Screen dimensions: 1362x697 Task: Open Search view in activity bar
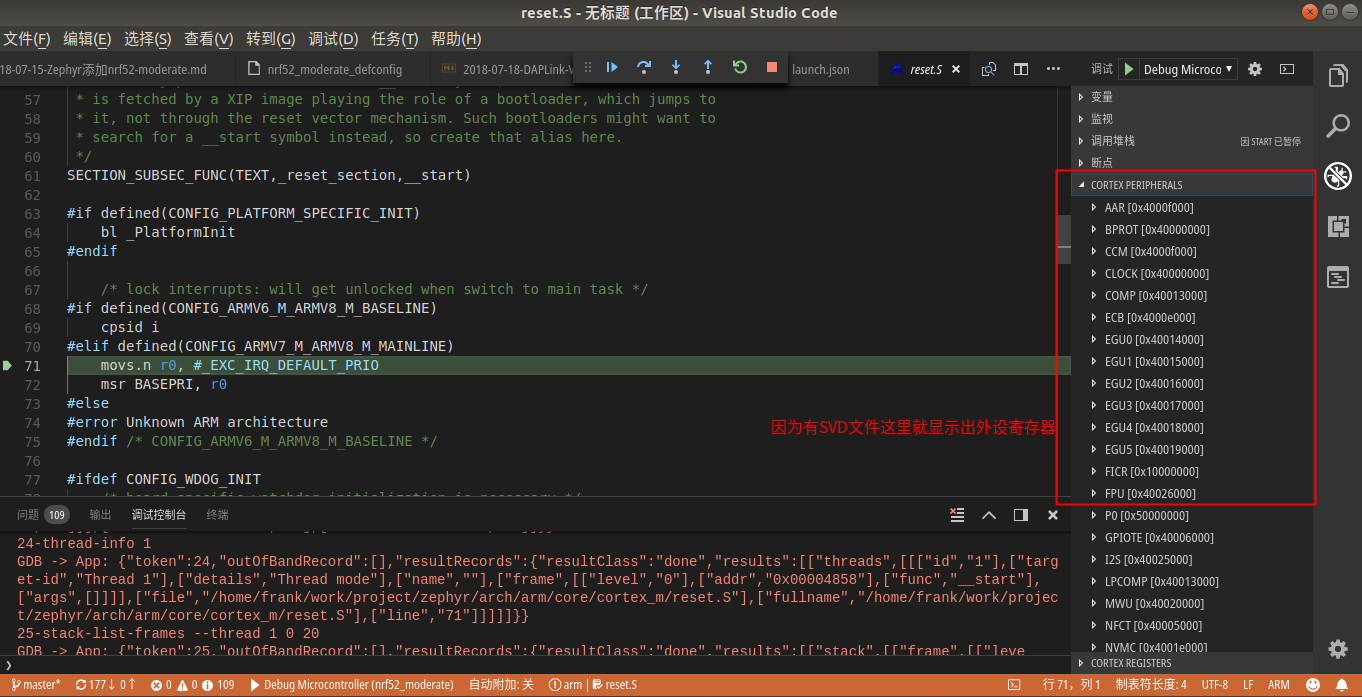[x=1338, y=126]
